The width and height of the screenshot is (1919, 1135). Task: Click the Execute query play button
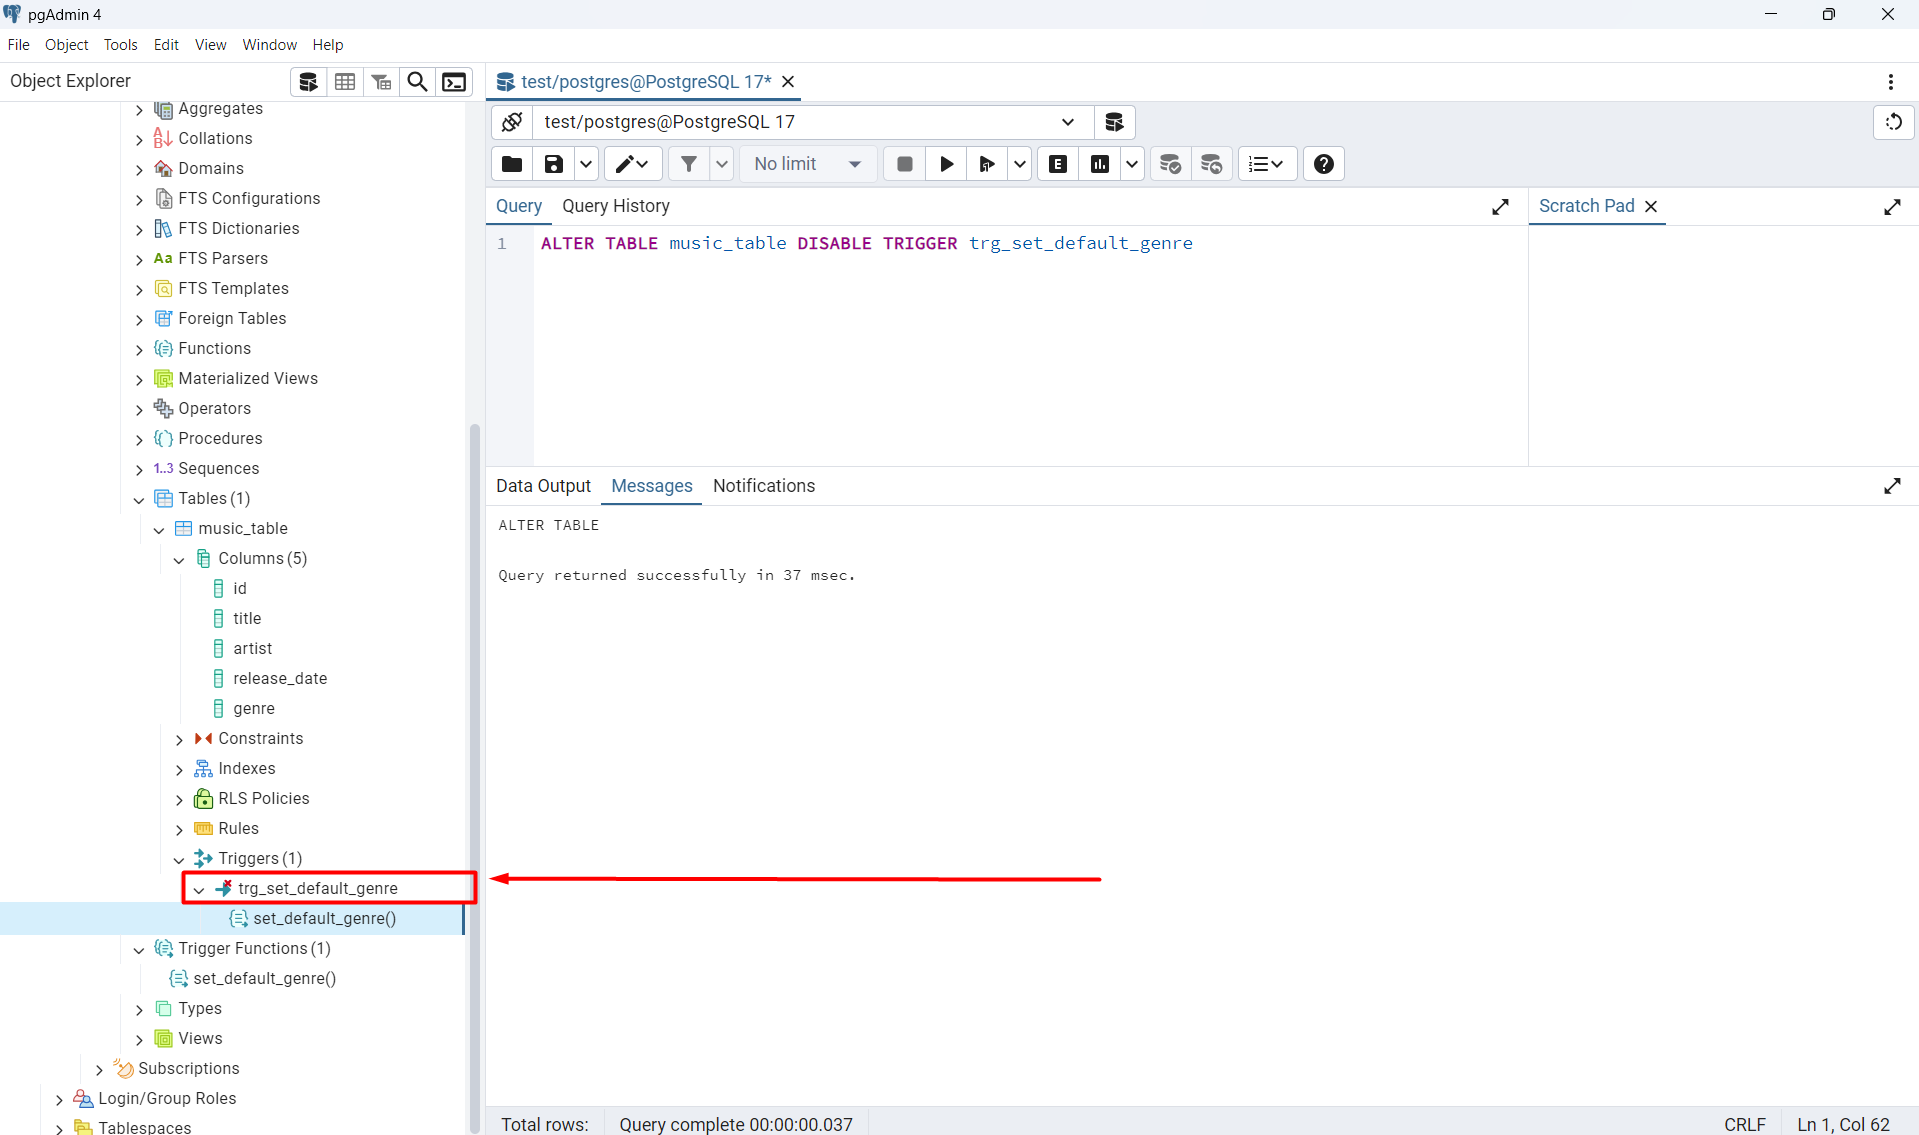pyautogui.click(x=946, y=164)
